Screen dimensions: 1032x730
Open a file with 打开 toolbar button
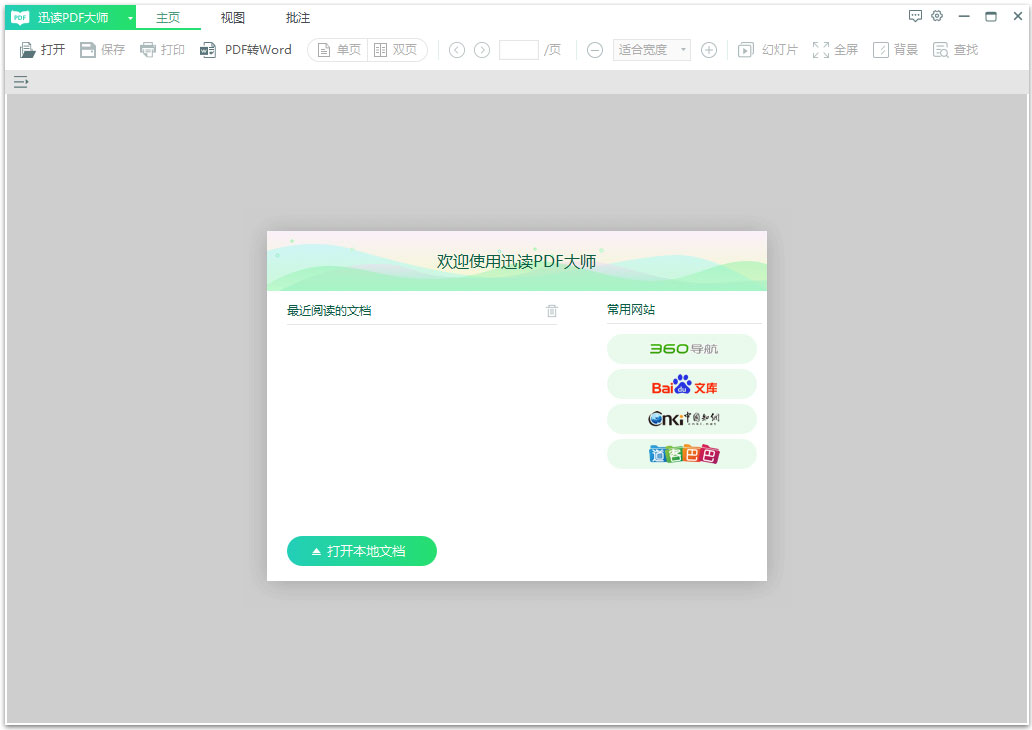click(x=42, y=50)
